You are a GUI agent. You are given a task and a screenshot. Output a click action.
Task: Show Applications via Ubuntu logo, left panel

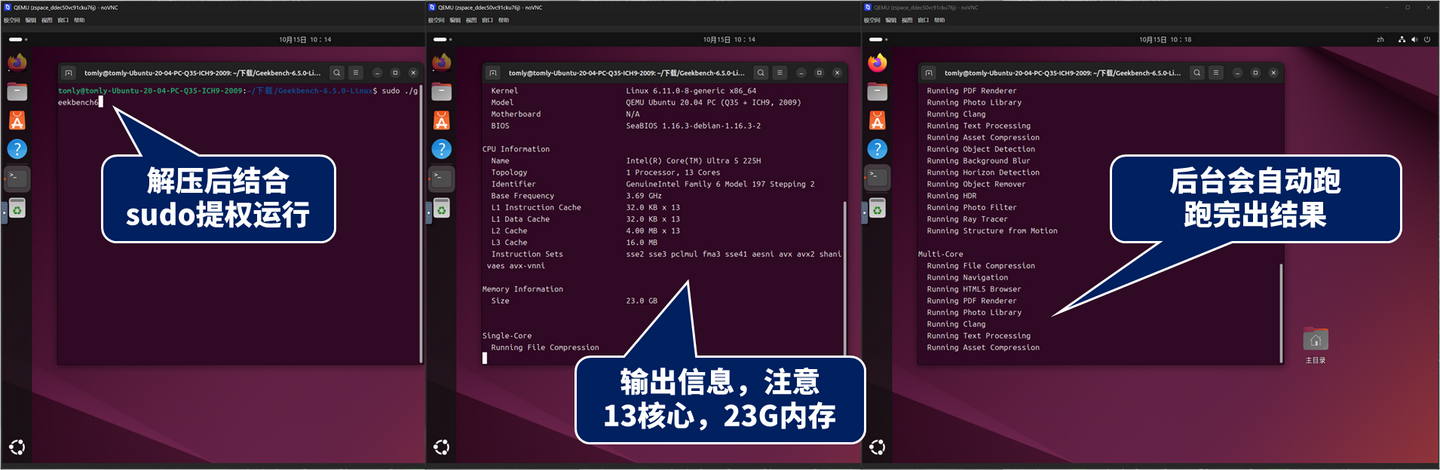point(17,447)
